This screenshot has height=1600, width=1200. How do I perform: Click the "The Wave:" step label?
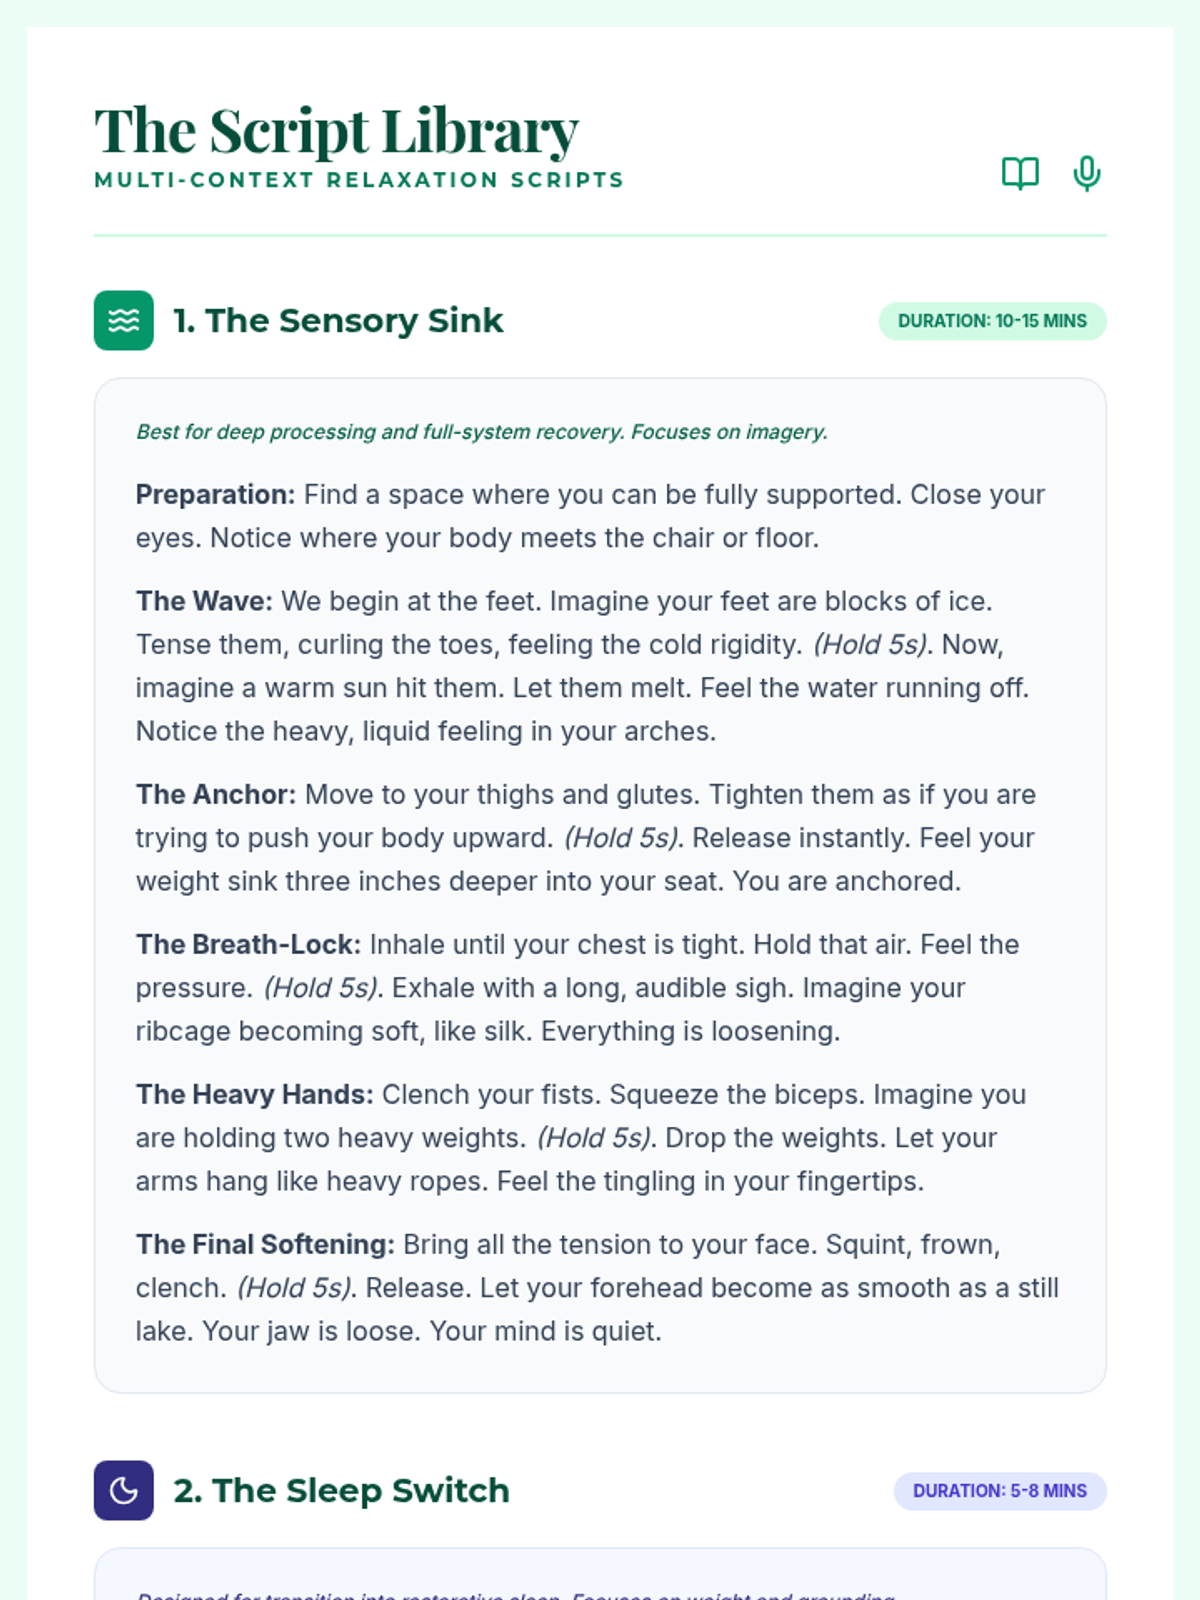(x=204, y=601)
